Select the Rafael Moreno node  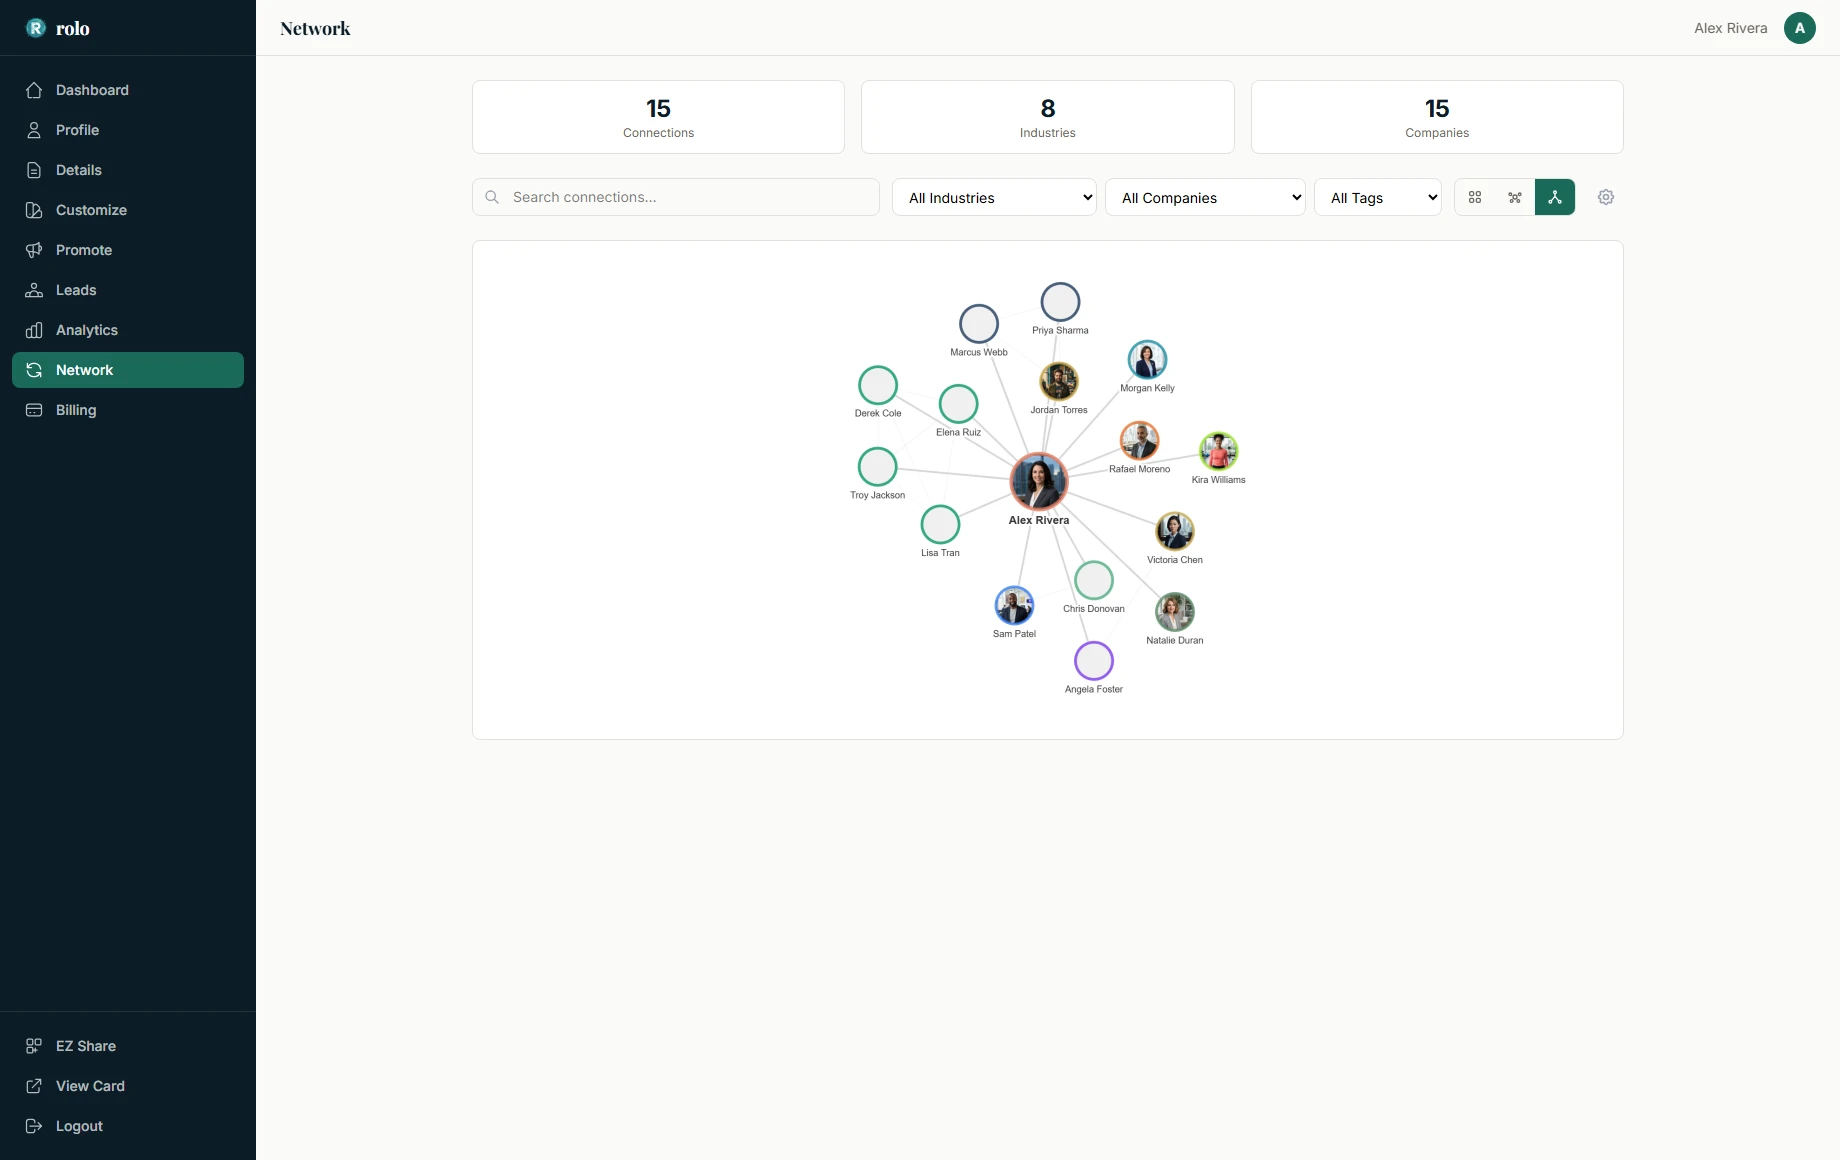point(1139,441)
